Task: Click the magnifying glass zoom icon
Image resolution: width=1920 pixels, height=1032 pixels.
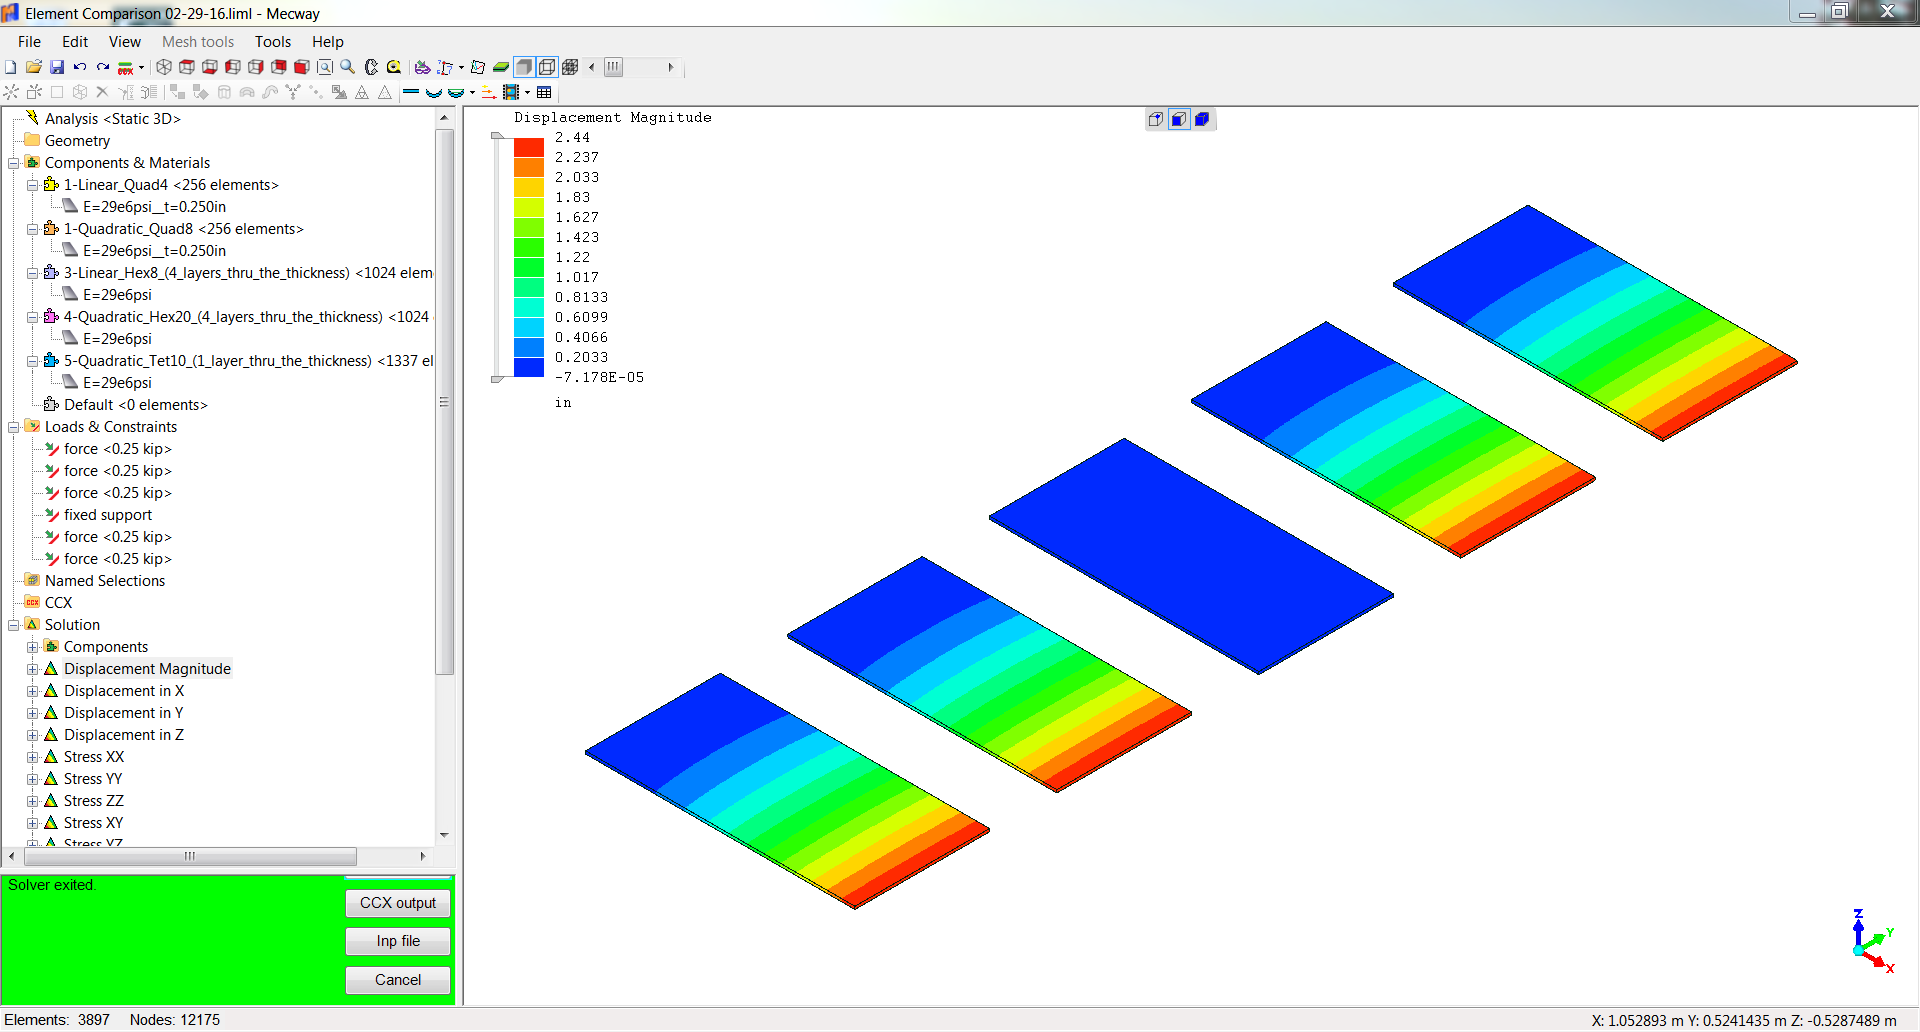Action: coord(347,67)
